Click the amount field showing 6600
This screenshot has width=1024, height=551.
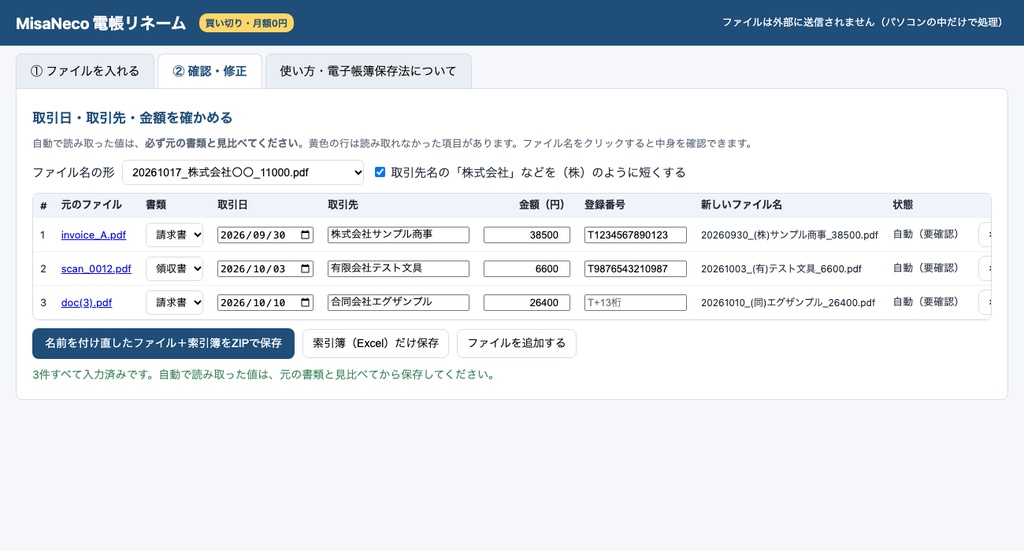click(x=526, y=269)
